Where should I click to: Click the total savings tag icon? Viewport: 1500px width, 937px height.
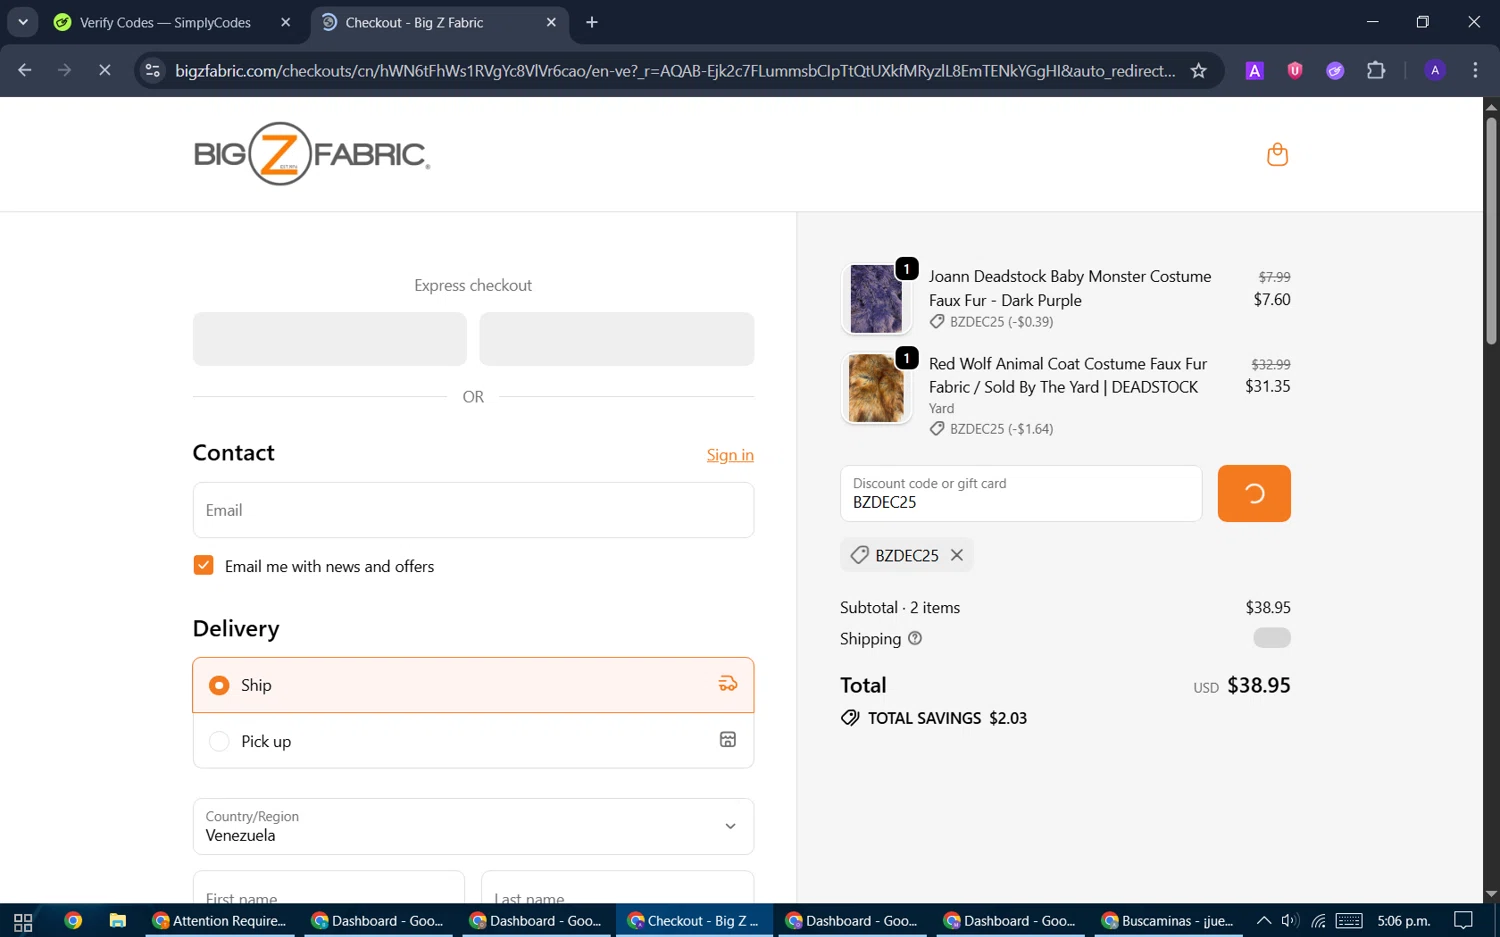pyautogui.click(x=850, y=718)
